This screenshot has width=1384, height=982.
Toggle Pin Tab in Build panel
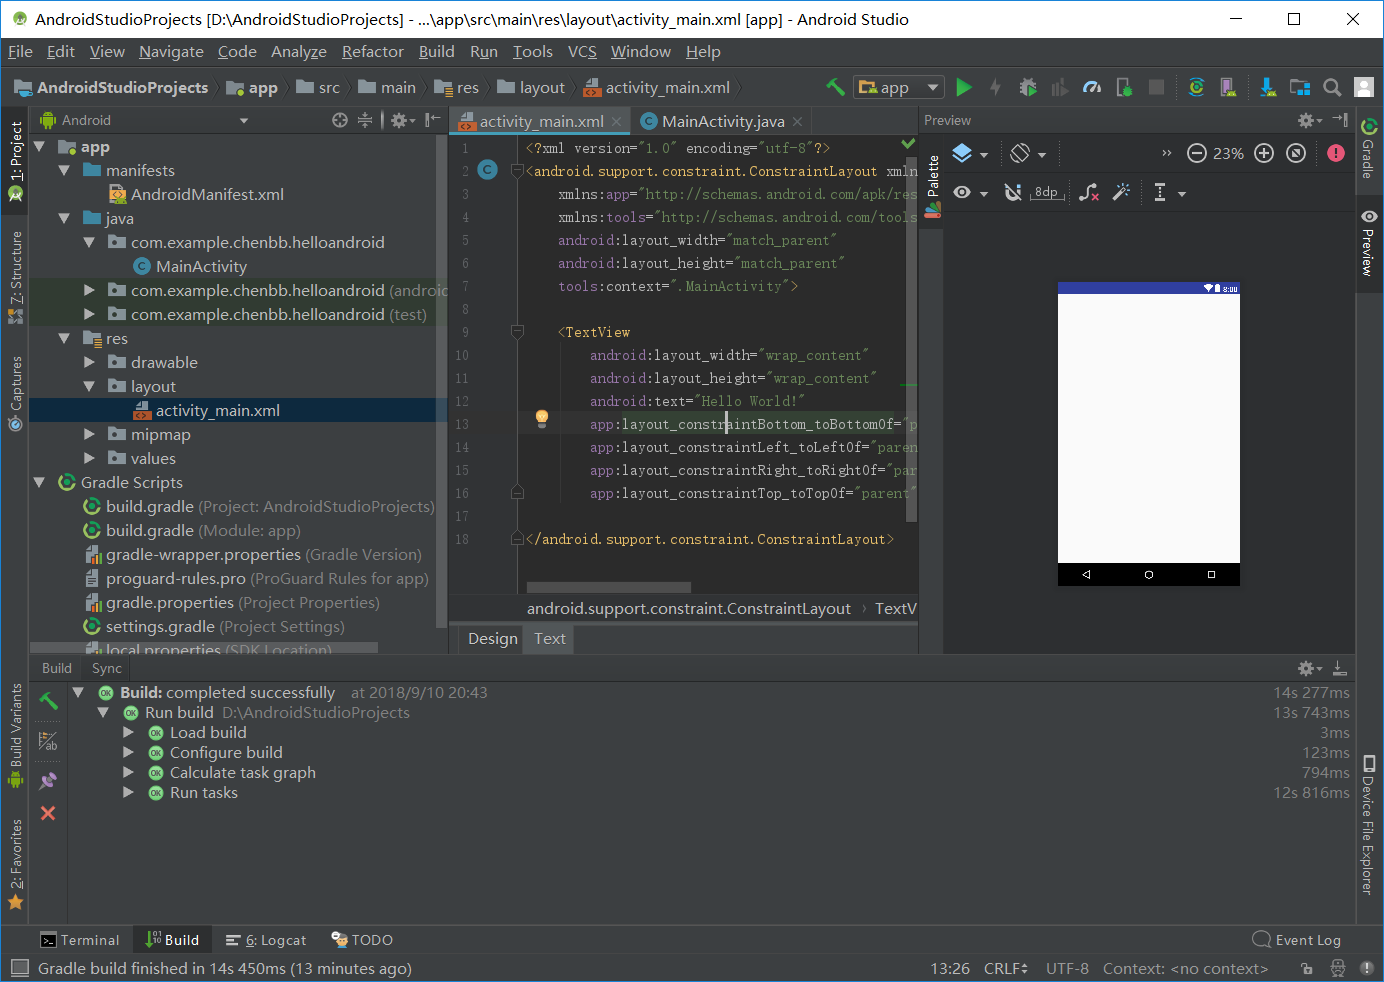tap(48, 780)
